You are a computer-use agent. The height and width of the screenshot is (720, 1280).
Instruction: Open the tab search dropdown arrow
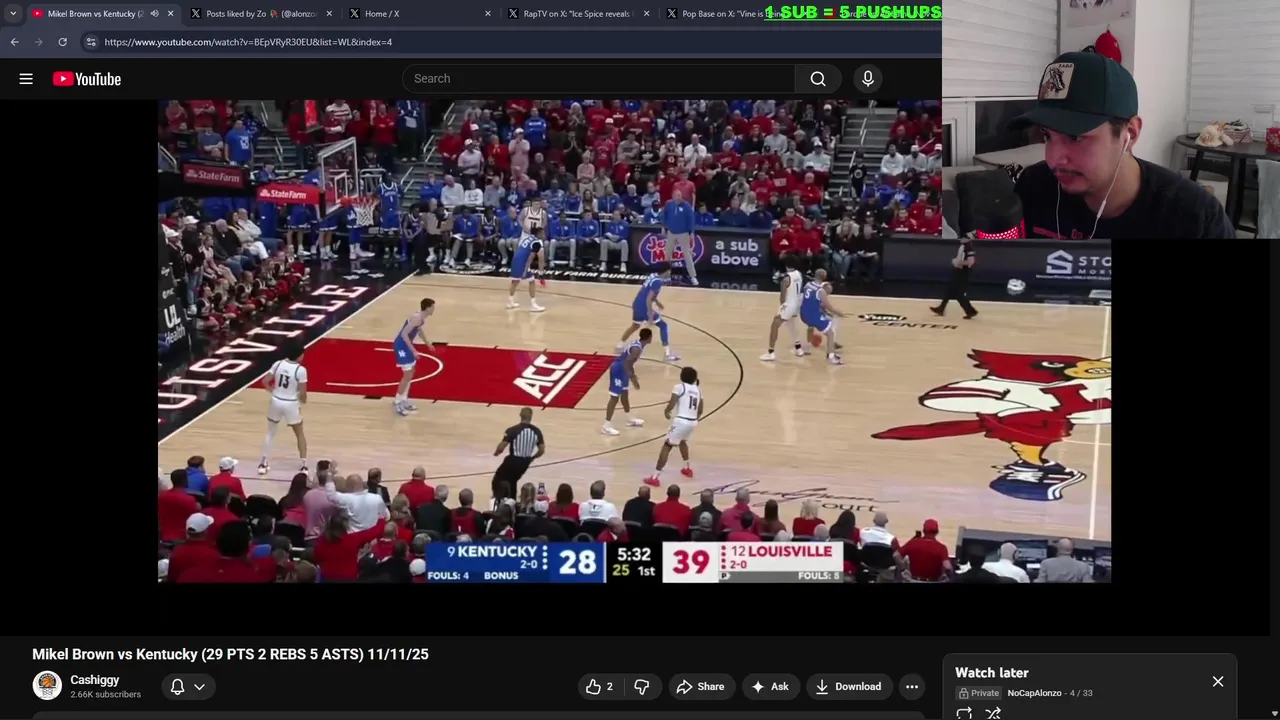coord(13,14)
